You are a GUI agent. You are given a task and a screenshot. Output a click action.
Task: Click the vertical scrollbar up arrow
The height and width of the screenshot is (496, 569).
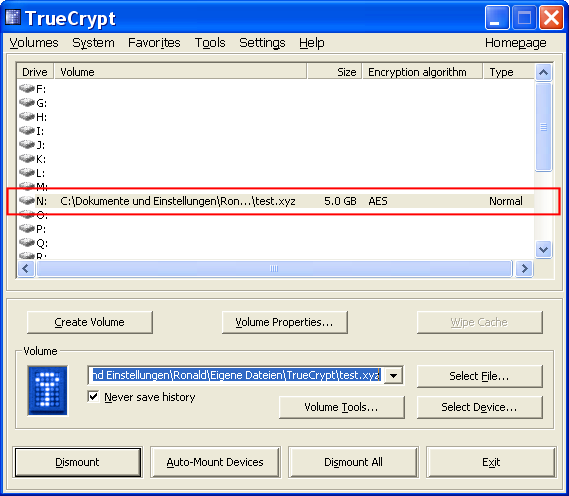(543, 72)
